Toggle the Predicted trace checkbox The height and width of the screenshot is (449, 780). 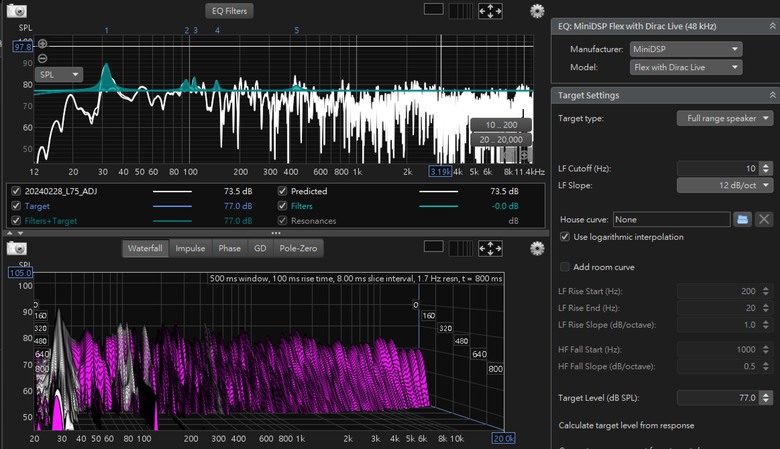[283, 191]
